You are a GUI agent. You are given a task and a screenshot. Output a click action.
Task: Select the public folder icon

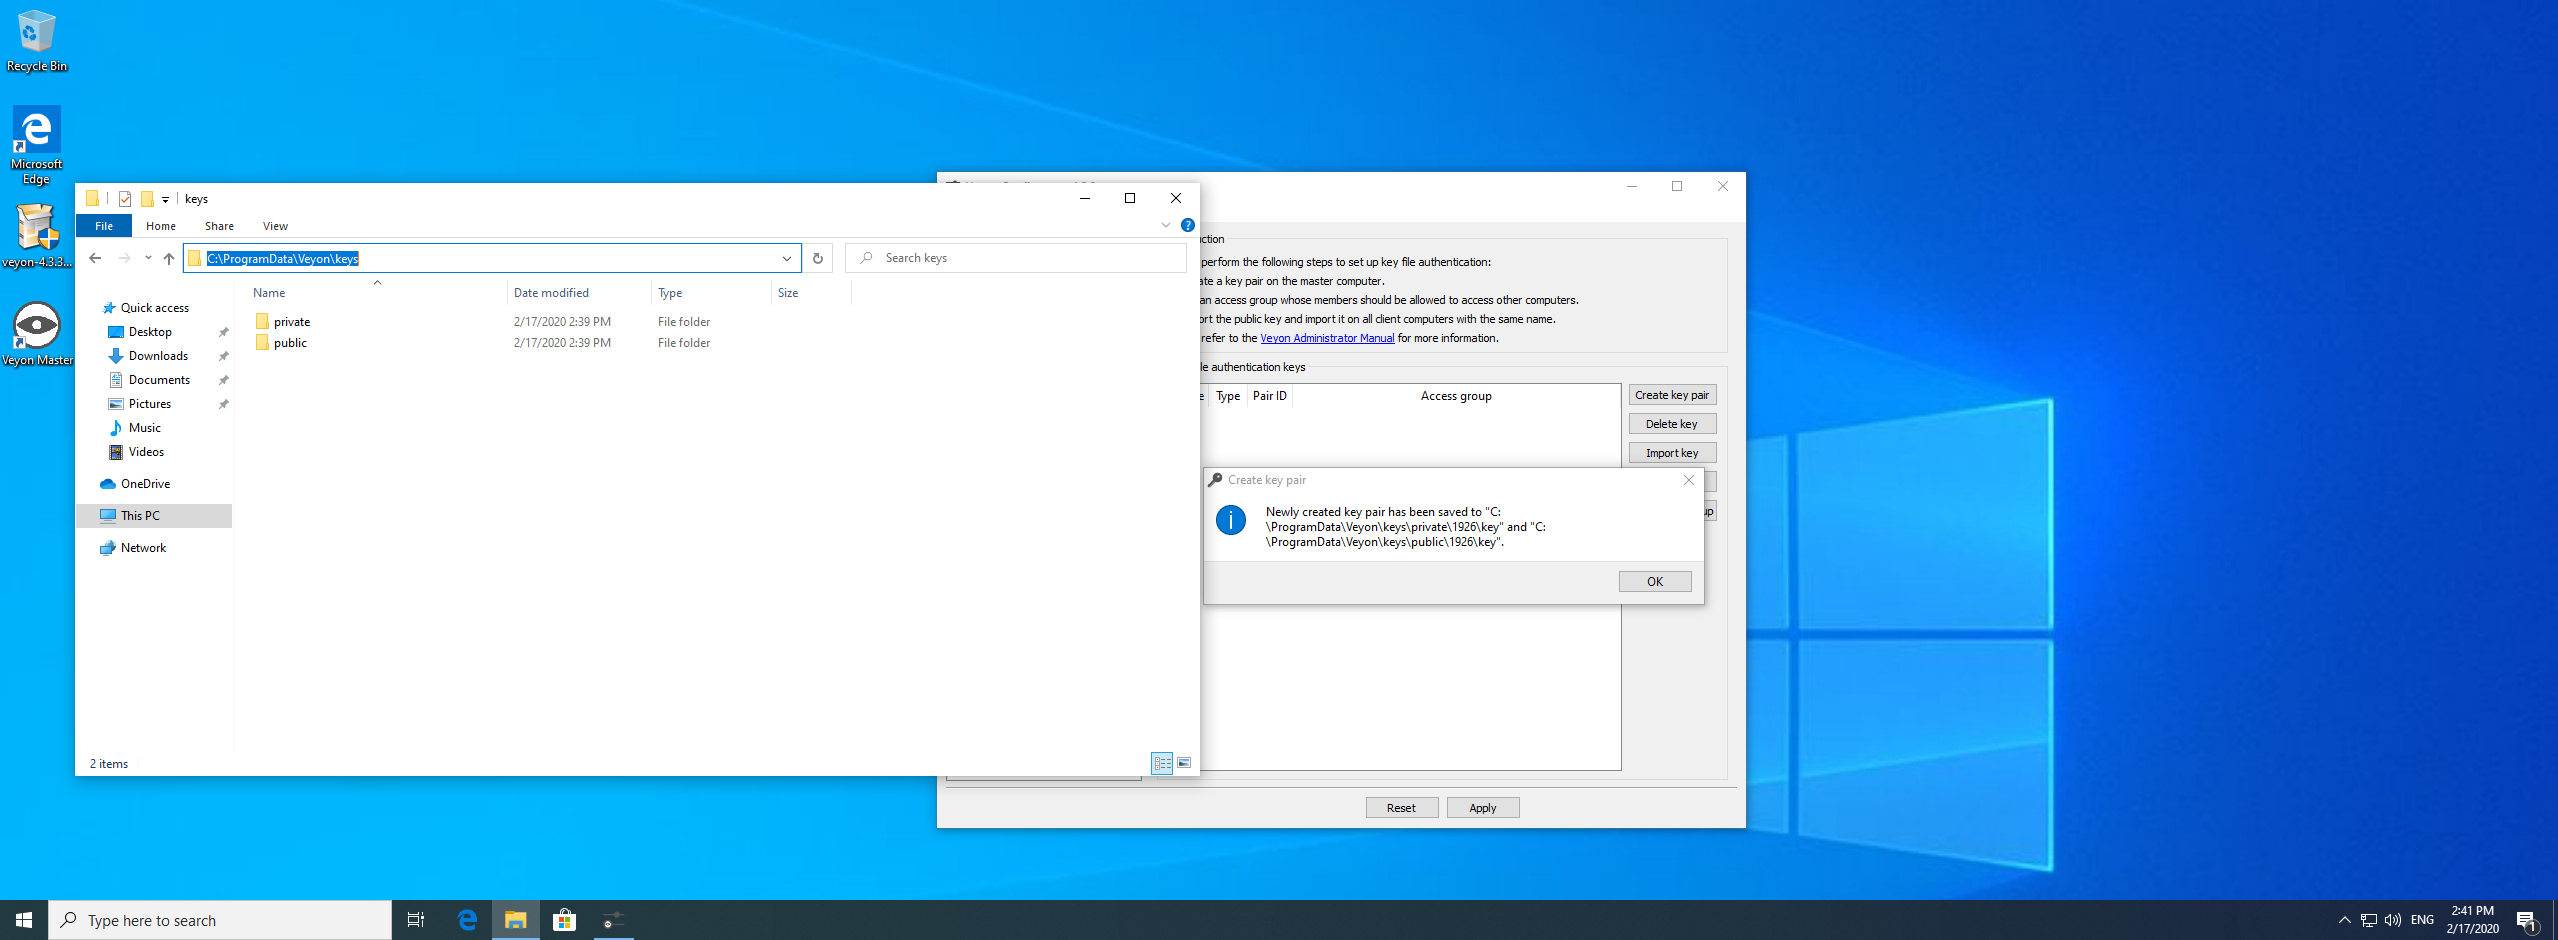pos(262,342)
